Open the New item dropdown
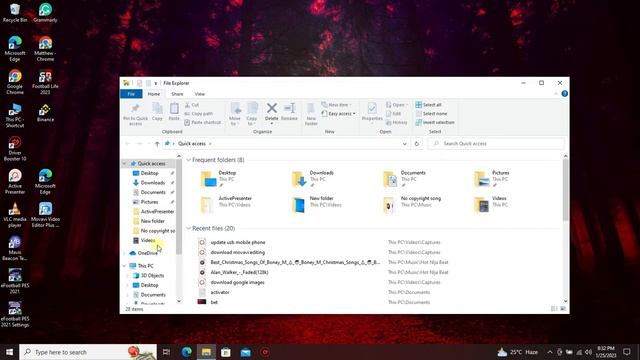 pyautogui.click(x=337, y=105)
